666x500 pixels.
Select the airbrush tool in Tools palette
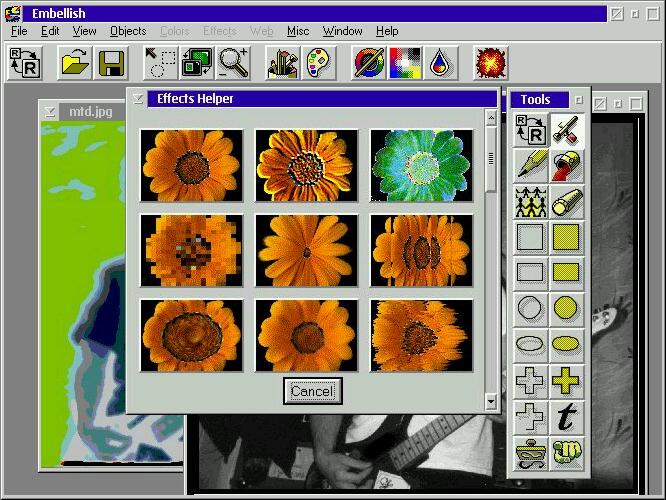[567, 130]
